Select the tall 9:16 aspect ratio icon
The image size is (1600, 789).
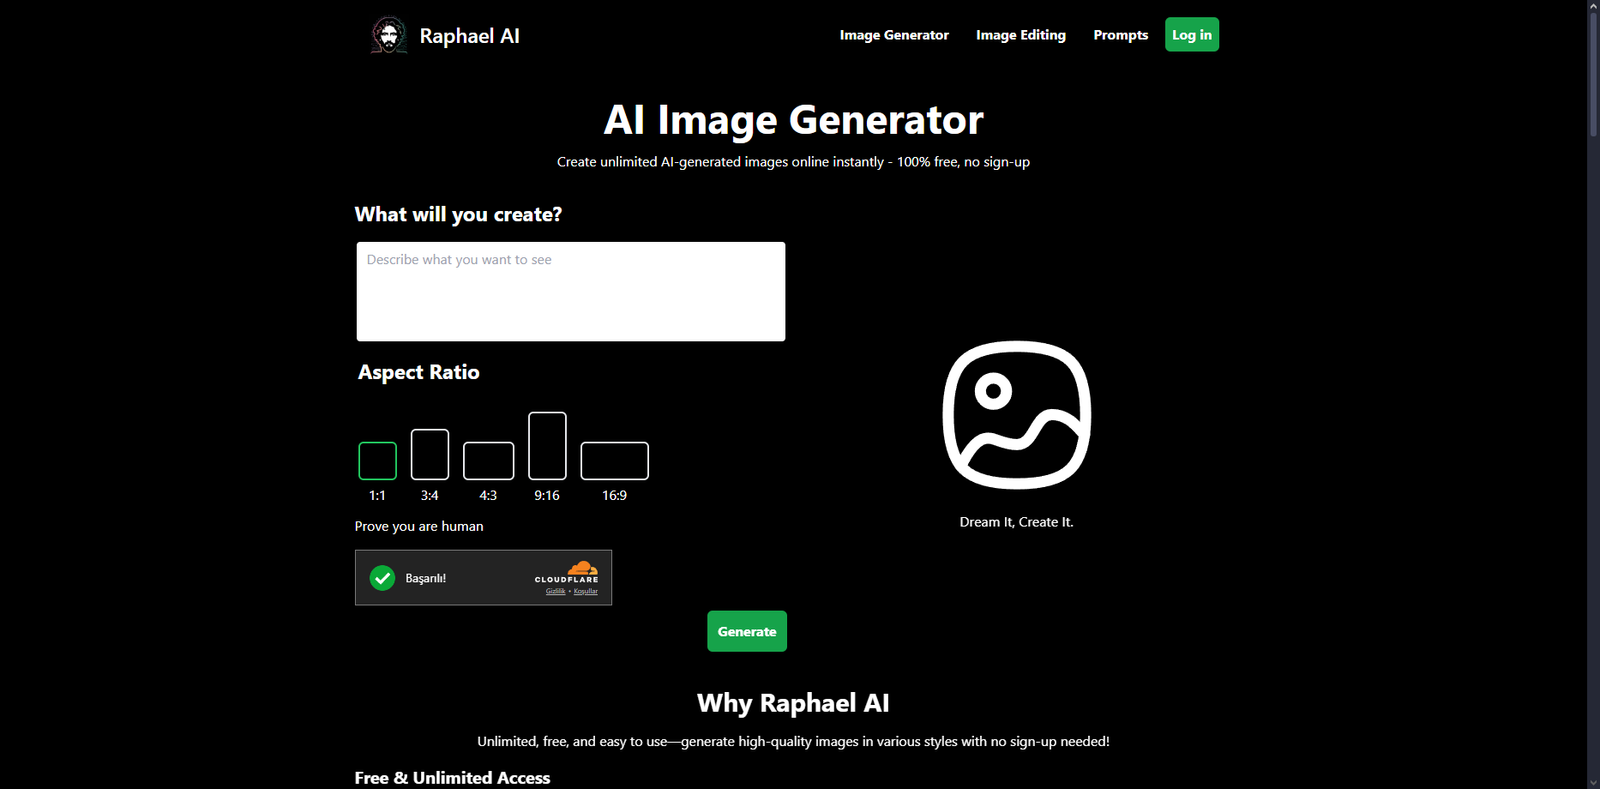point(547,446)
